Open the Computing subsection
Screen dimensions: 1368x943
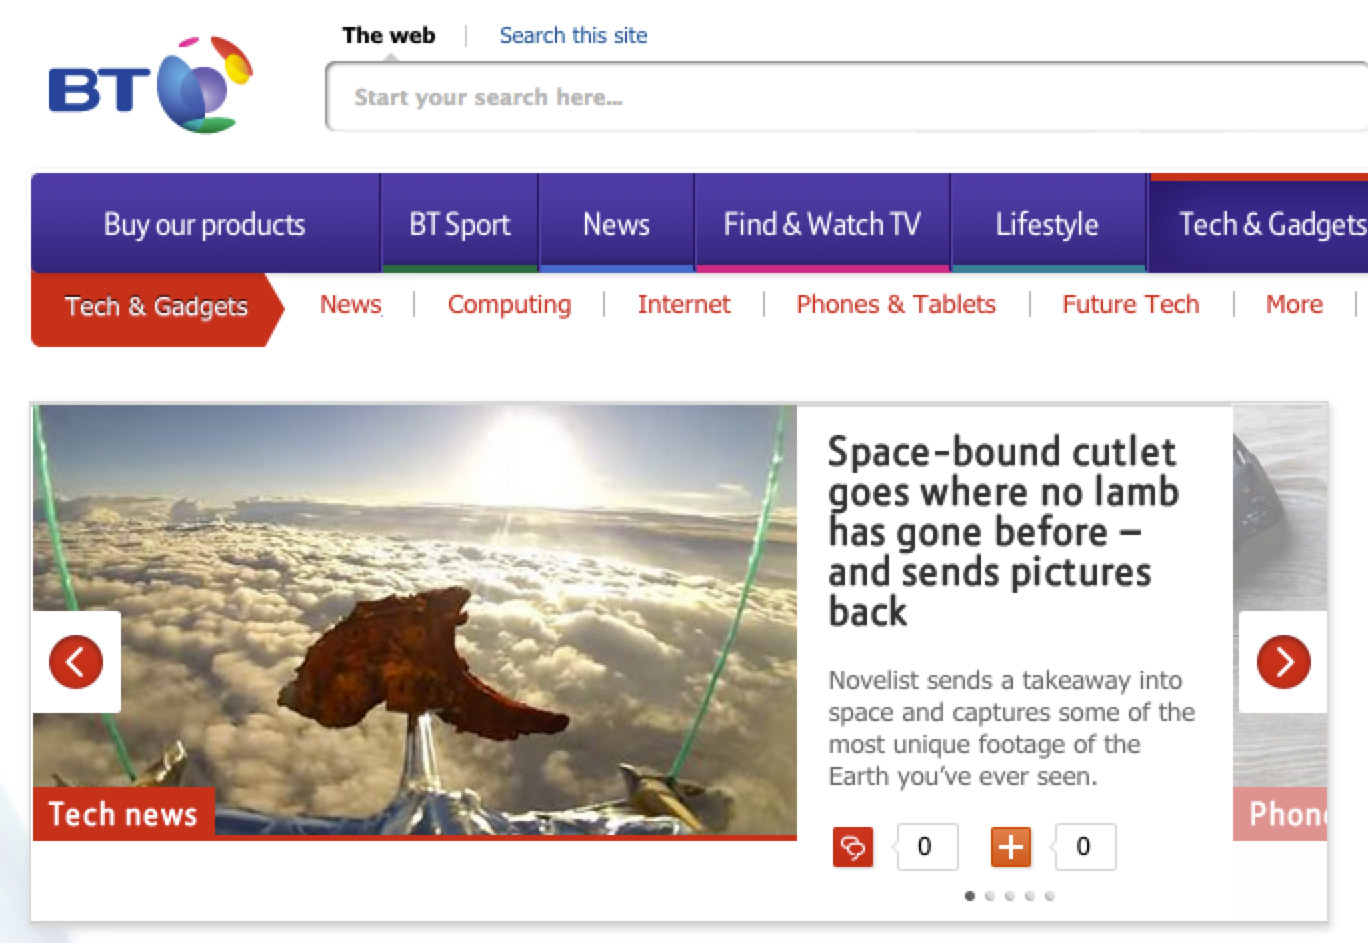509,304
